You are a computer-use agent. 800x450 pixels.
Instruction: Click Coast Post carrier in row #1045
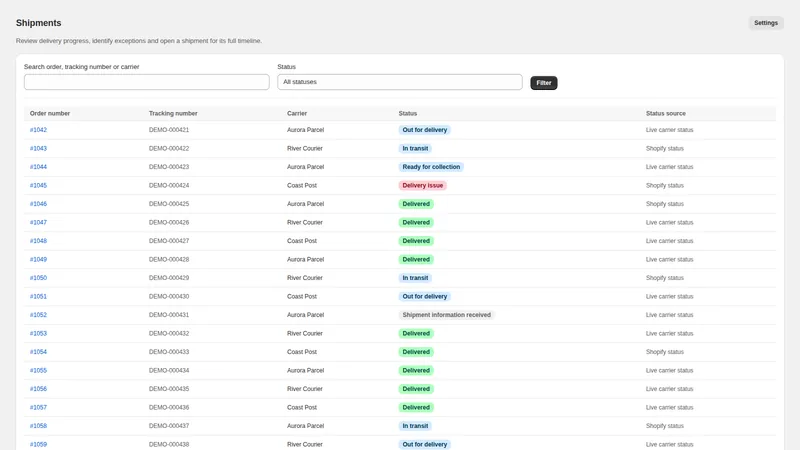[x=302, y=186]
